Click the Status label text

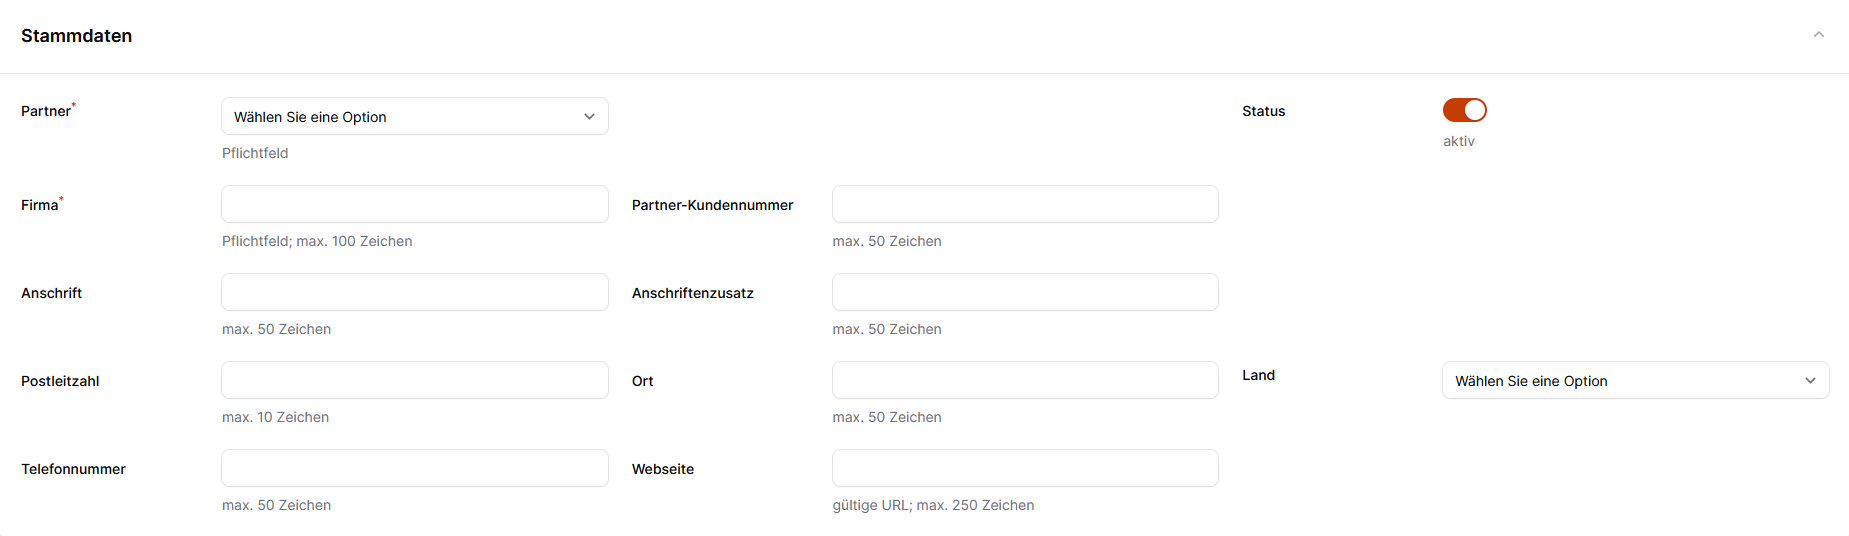coord(1263,111)
